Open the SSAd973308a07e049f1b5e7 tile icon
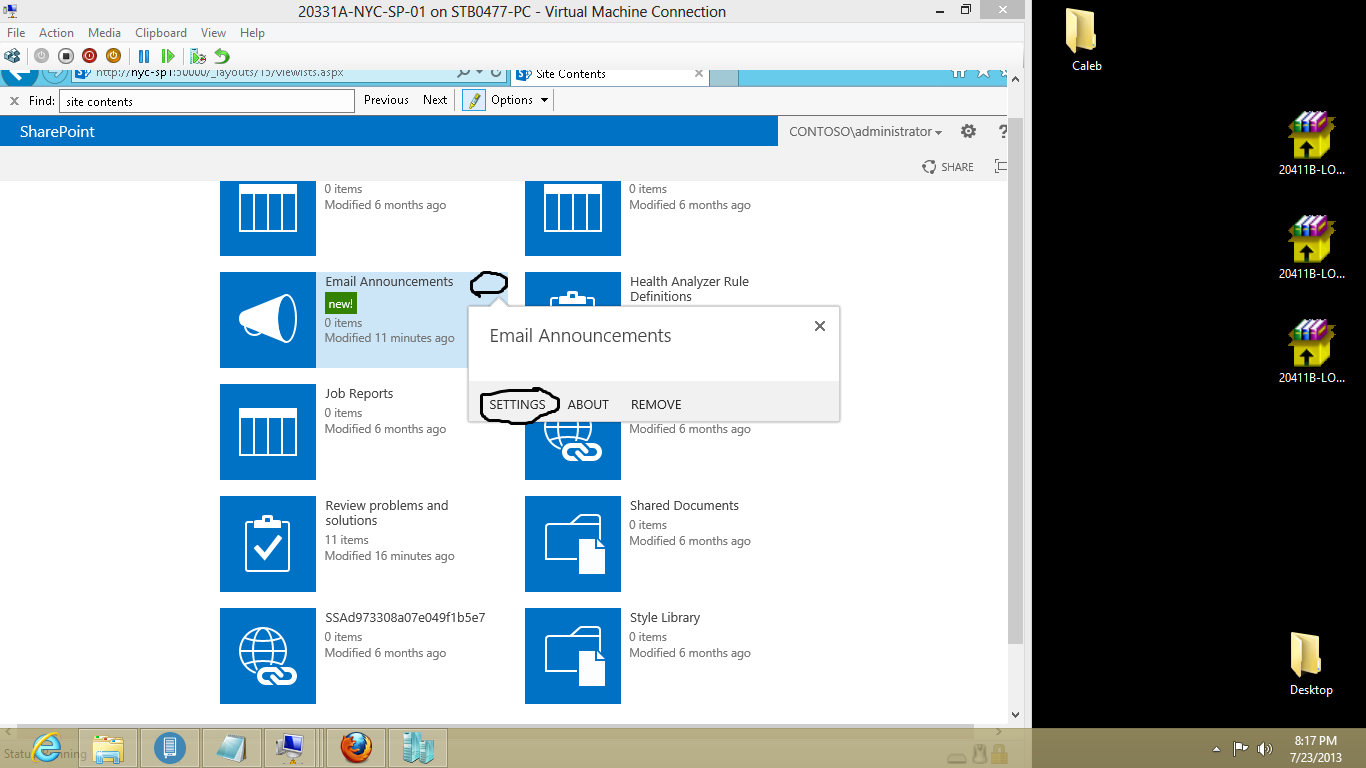 click(268, 656)
